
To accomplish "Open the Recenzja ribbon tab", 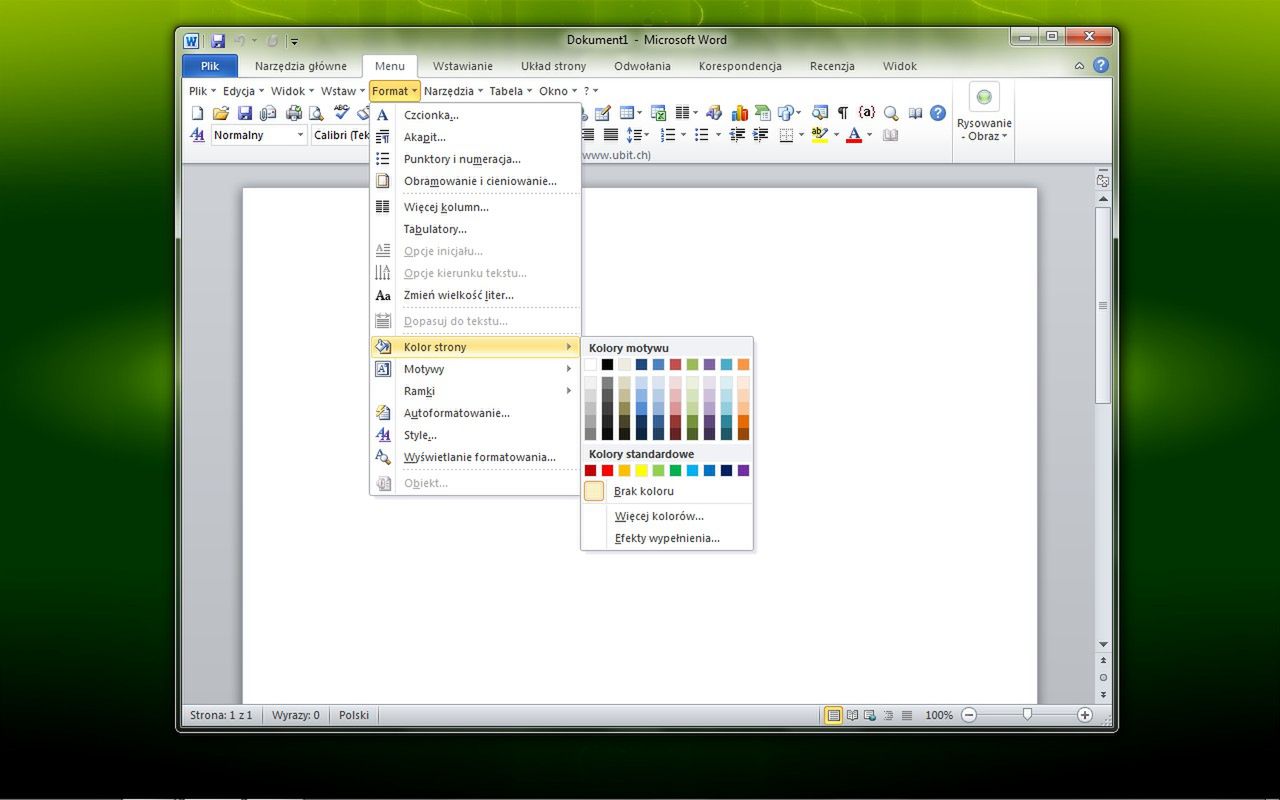I will pos(832,66).
